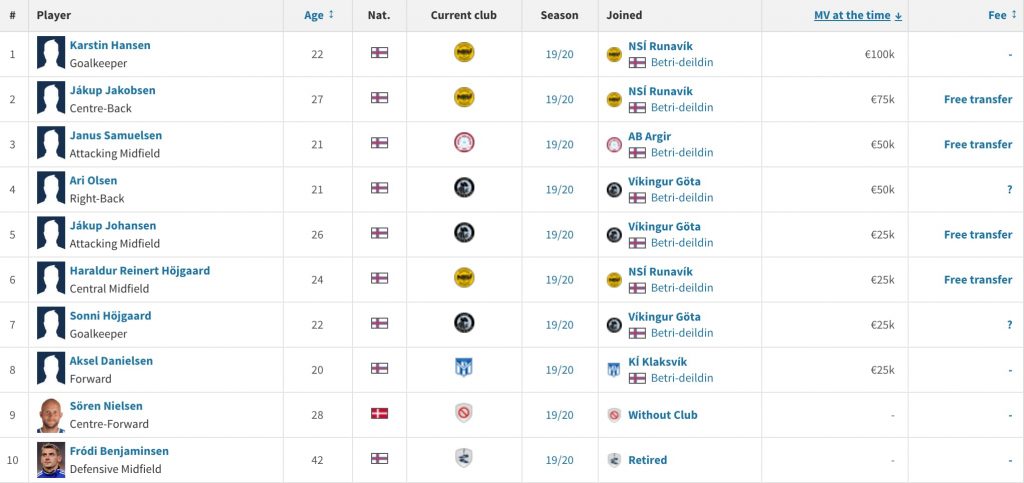1024x483 pixels.
Task: Click the Retired club icon in Fródi Benjaminsen's row
Action: [x=464, y=458]
